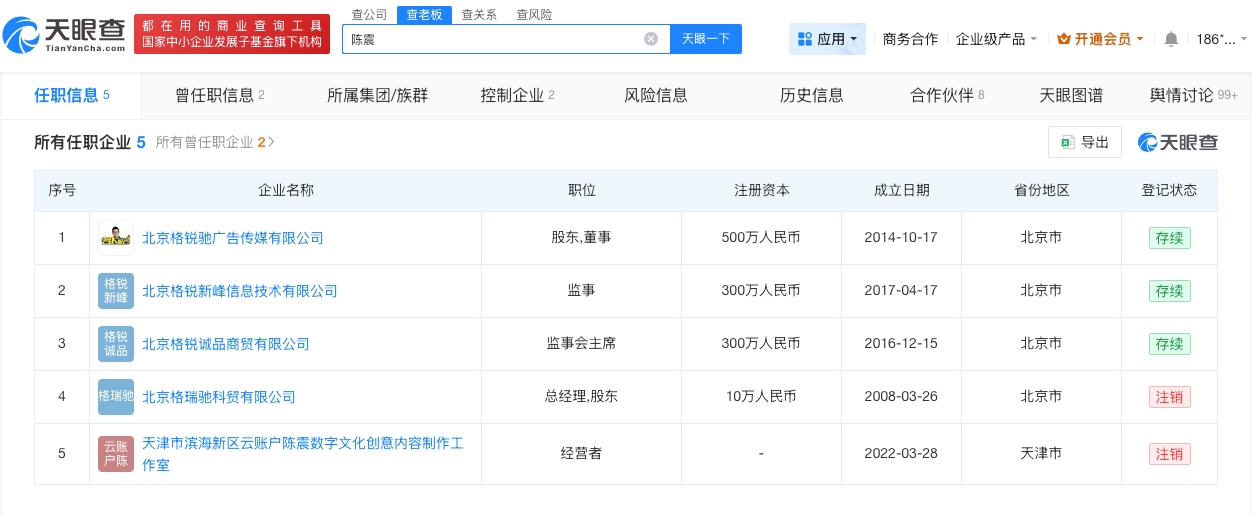Viewport: 1252px width, 515px height.
Task: Open the notification bell icon
Action: click(1171, 39)
